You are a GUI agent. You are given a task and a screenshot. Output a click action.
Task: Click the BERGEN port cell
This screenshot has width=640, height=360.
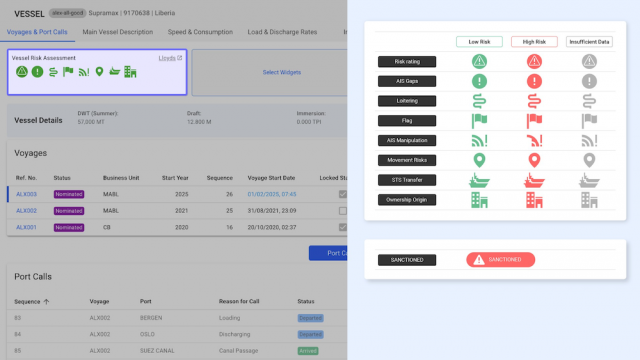point(151,318)
